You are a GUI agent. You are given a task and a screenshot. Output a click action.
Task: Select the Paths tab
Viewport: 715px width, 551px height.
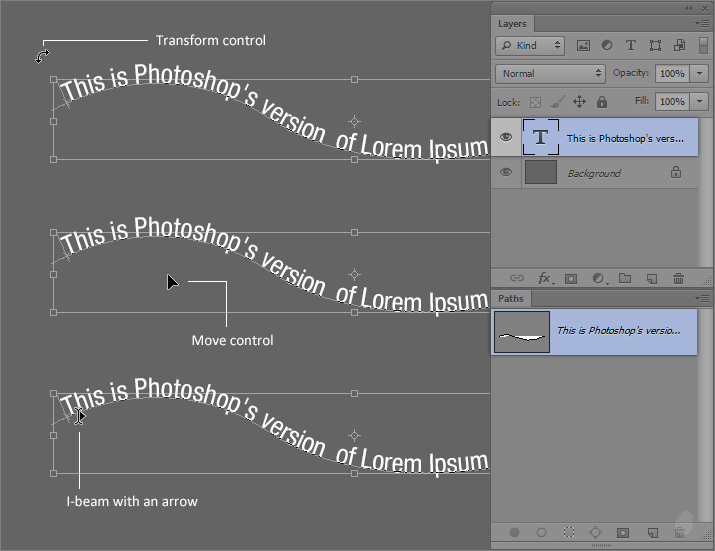click(x=511, y=298)
